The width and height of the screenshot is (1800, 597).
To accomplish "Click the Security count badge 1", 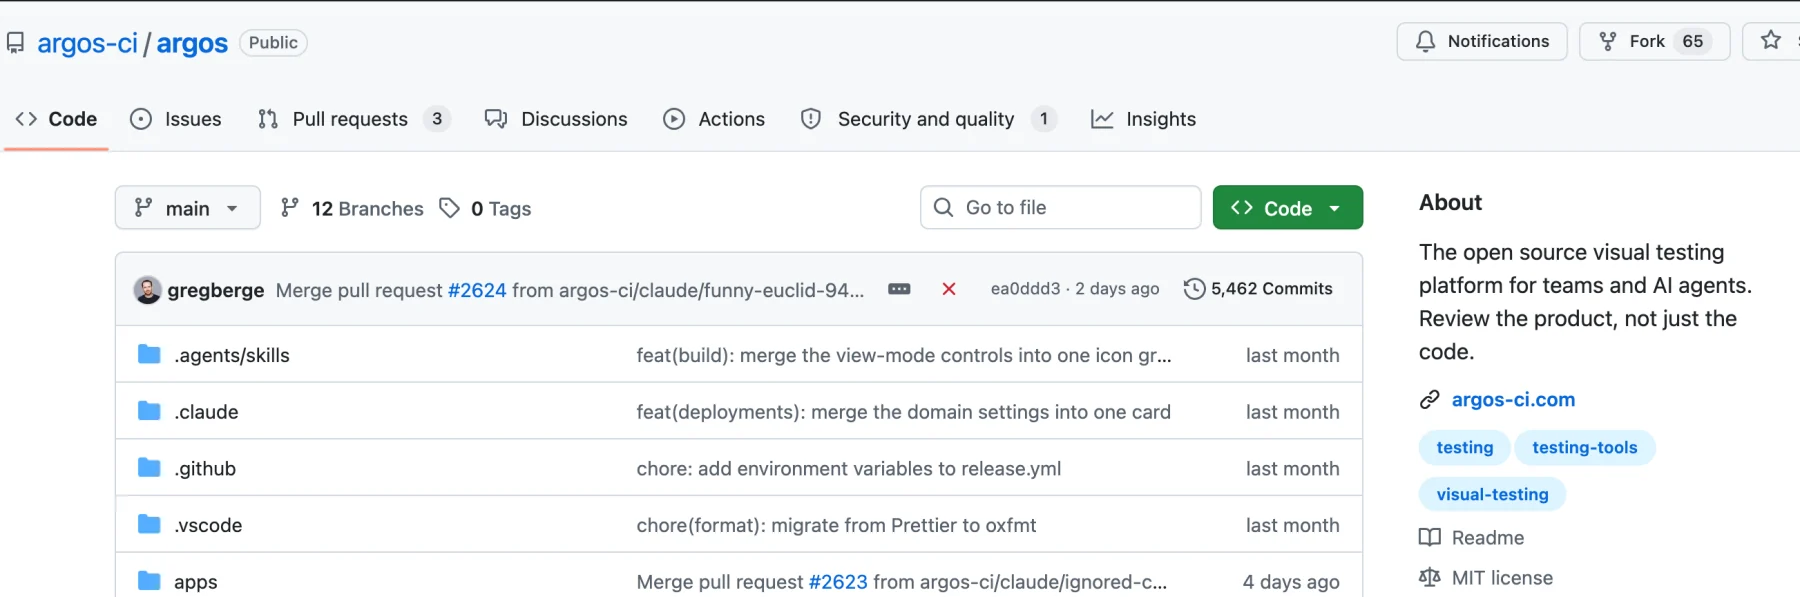I will (x=1043, y=119).
